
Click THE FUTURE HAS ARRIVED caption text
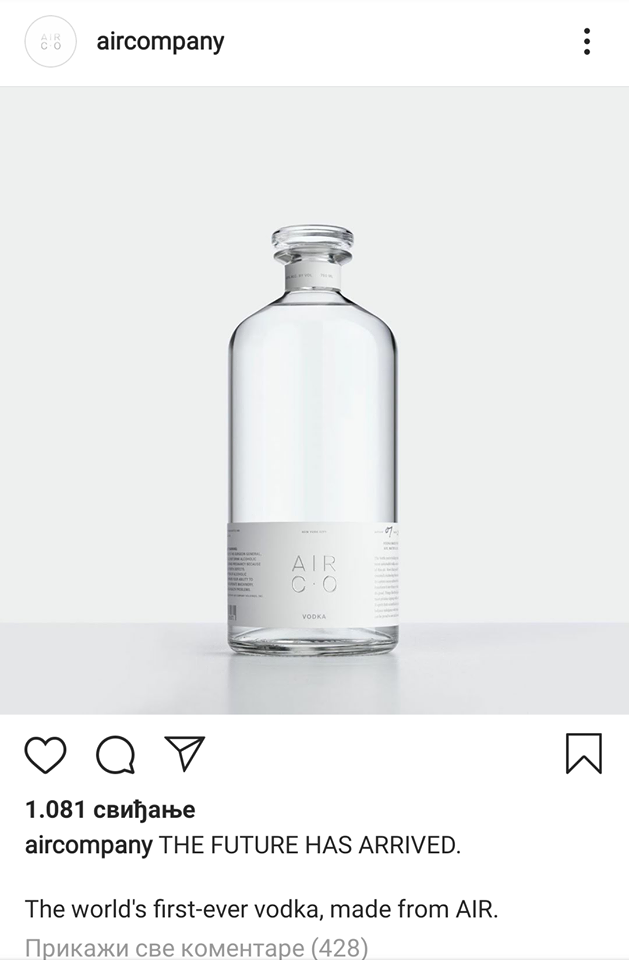pos(310,845)
